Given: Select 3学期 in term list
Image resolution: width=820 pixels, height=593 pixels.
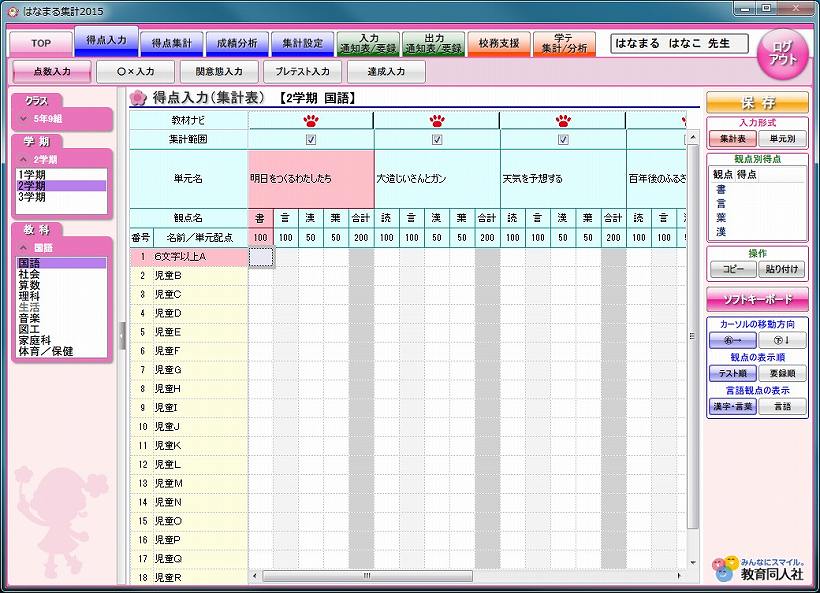Looking at the screenshot, I should [62, 197].
